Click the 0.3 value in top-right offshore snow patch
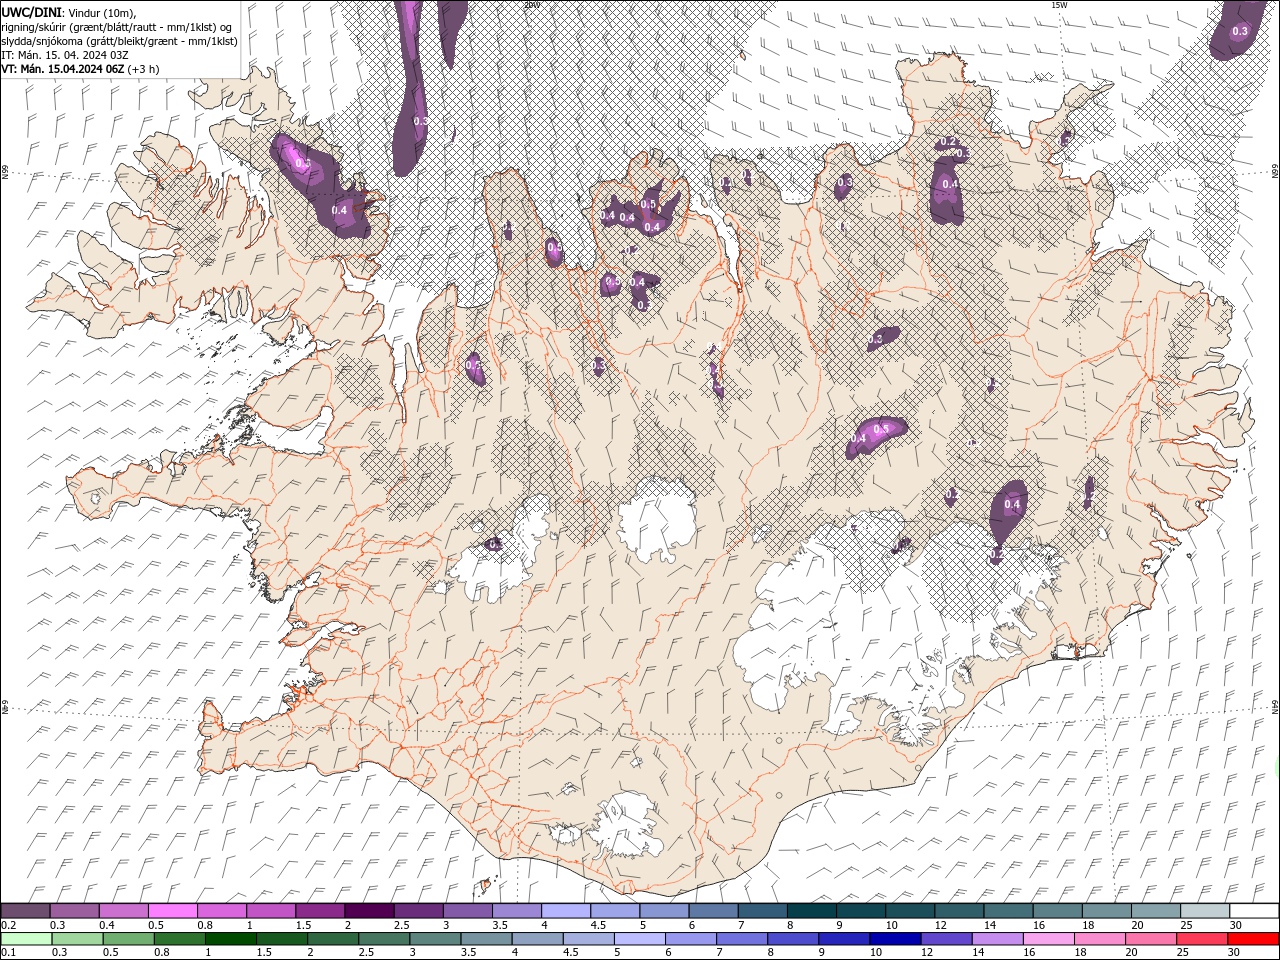 coord(1240,32)
